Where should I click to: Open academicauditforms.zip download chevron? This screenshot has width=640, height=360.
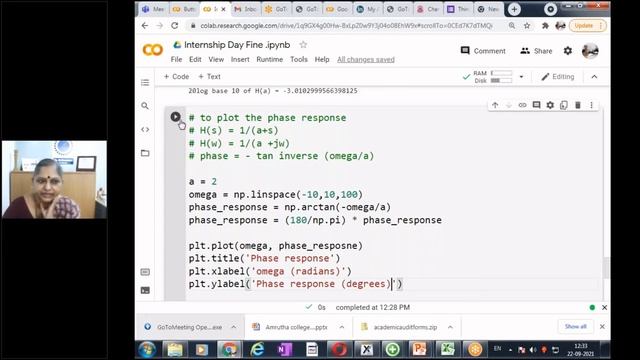[450, 327]
